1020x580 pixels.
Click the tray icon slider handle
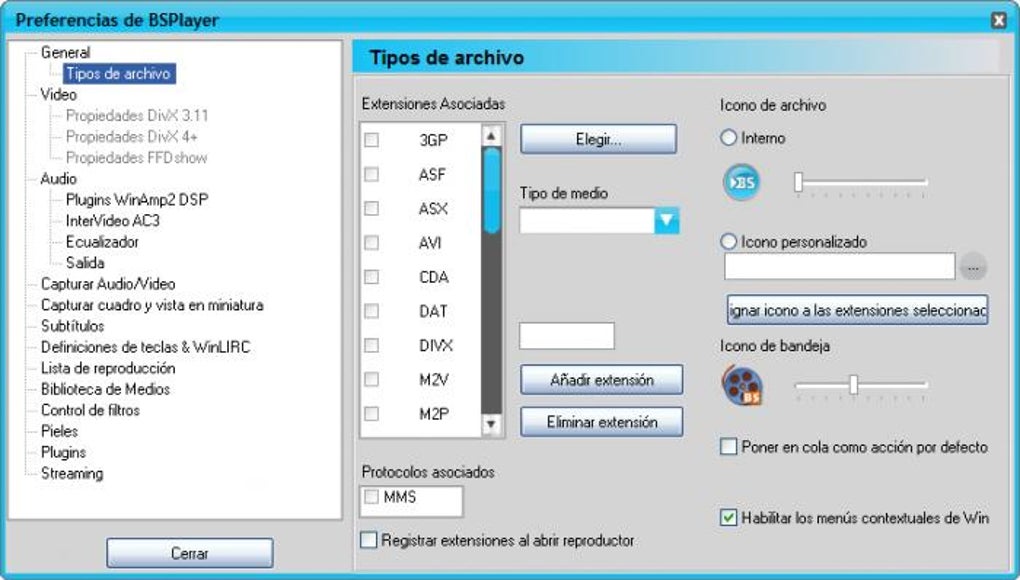pos(854,385)
